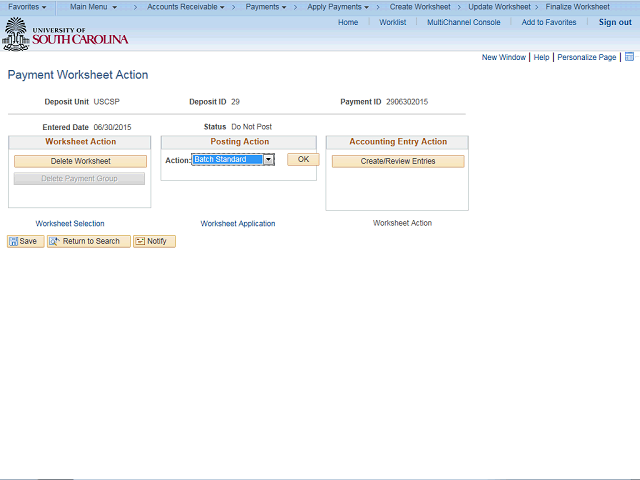Viewport: 640px width, 480px height.
Task: Open the Favorites dropdown menu
Action: coord(27,7)
